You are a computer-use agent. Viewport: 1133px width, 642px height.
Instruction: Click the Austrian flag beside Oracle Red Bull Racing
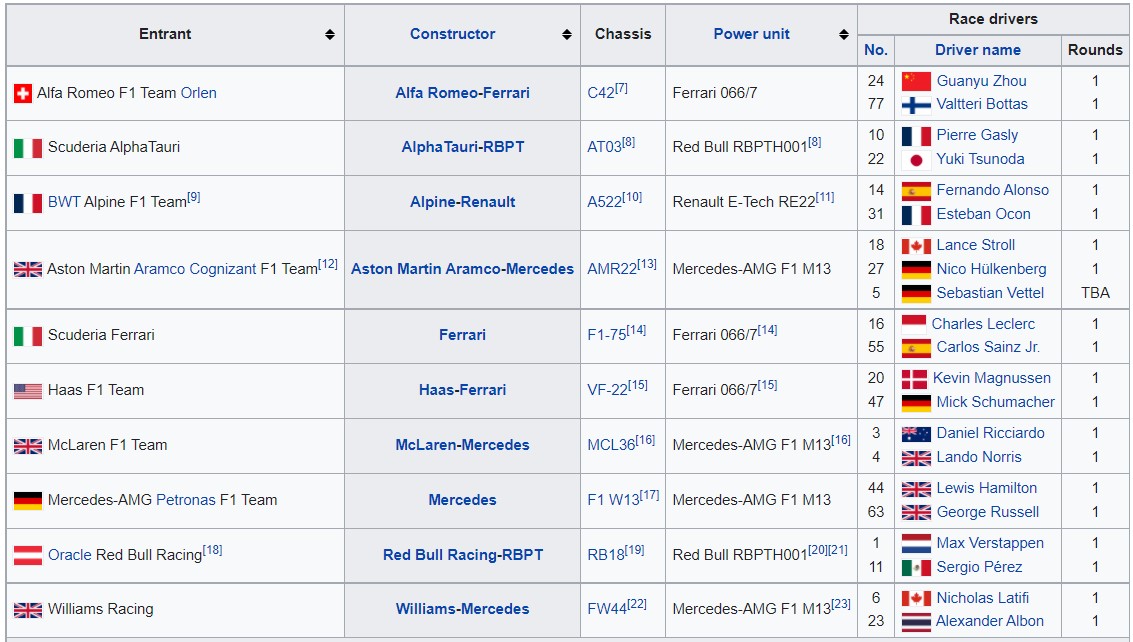(x=27, y=555)
